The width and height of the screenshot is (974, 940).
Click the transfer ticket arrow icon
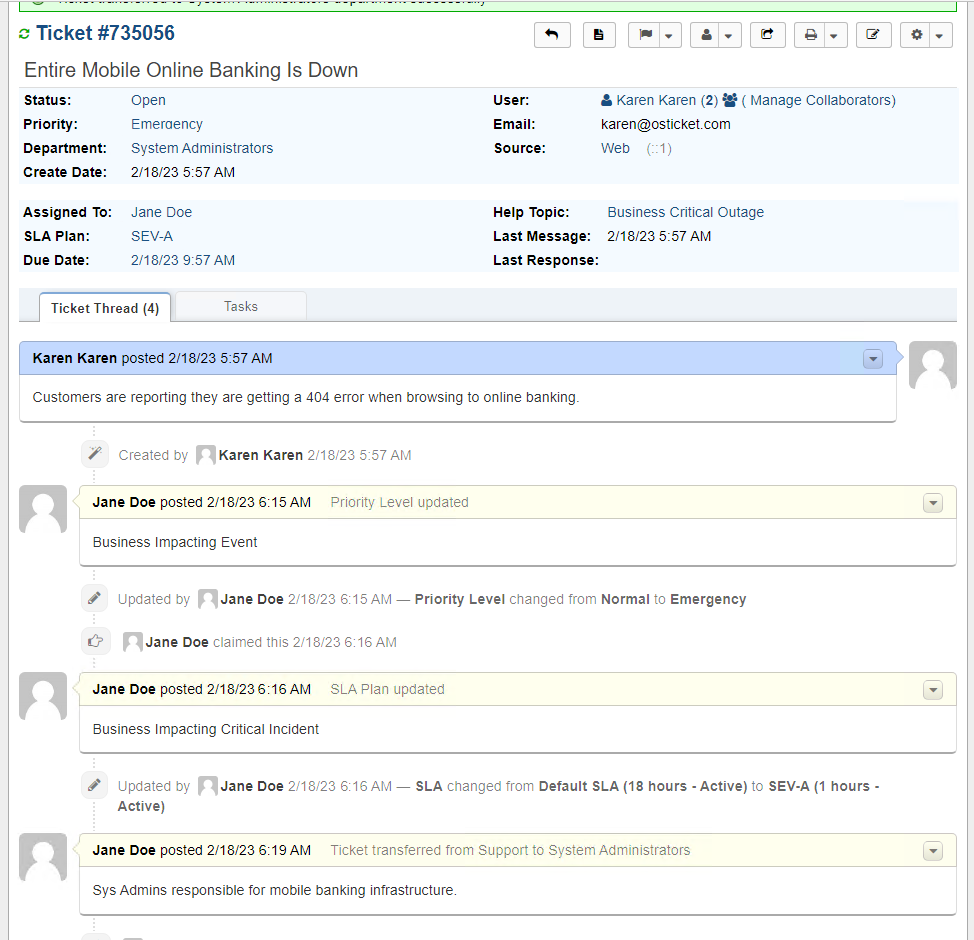(767, 34)
